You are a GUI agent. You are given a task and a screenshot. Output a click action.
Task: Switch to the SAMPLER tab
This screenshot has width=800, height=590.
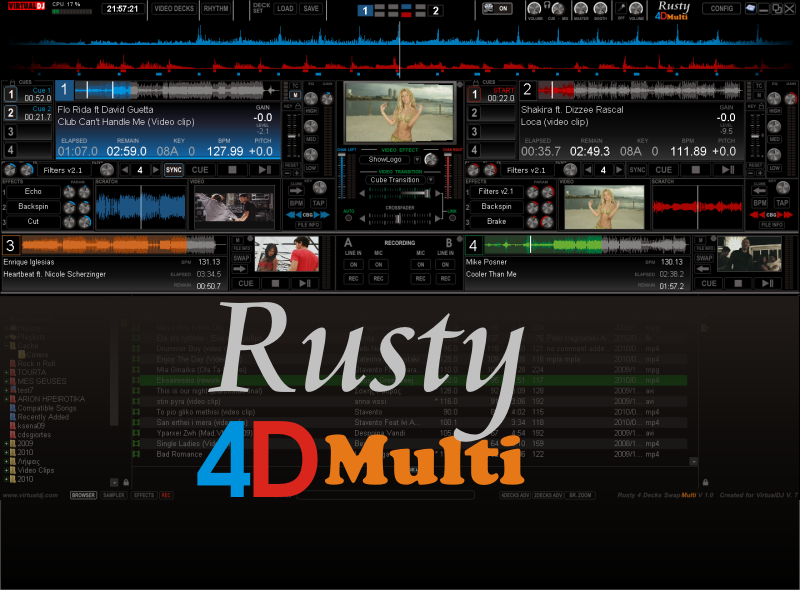tap(113, 495)
